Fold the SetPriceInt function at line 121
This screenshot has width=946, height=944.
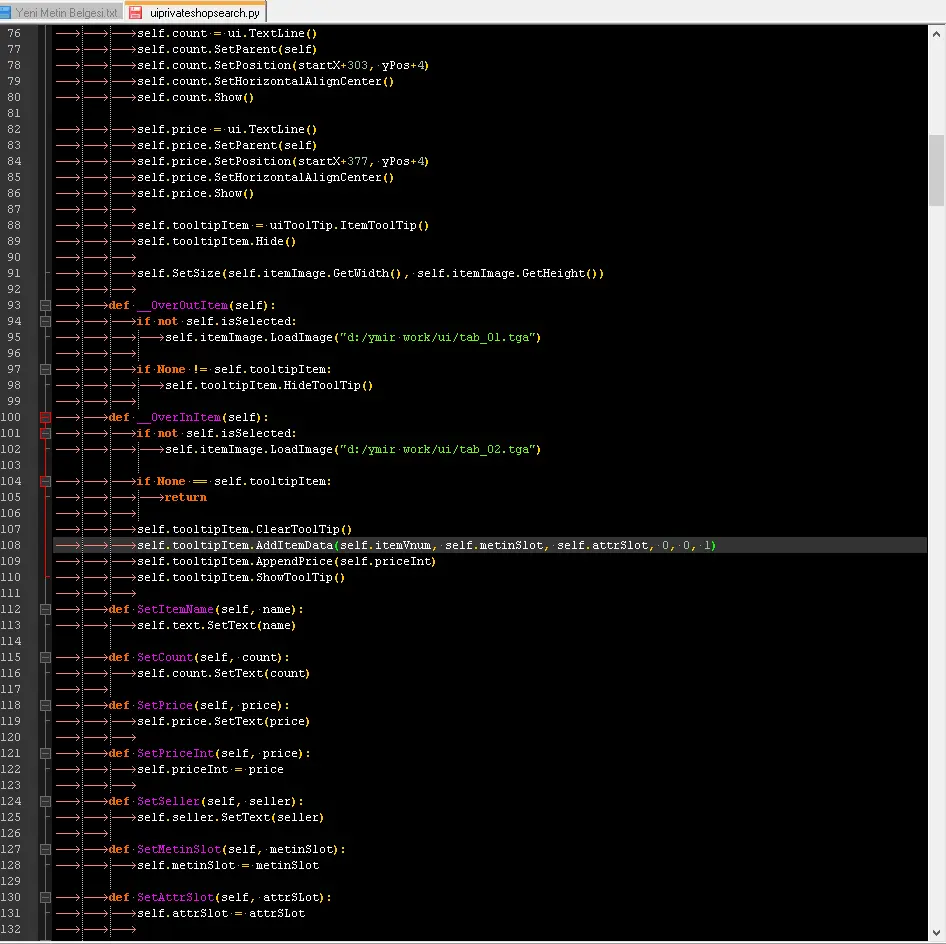pyautogui.click(x=45, y=753)
